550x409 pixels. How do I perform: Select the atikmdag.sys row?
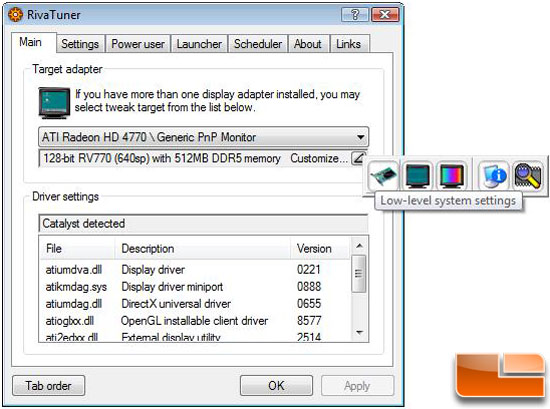pos(195,287)
